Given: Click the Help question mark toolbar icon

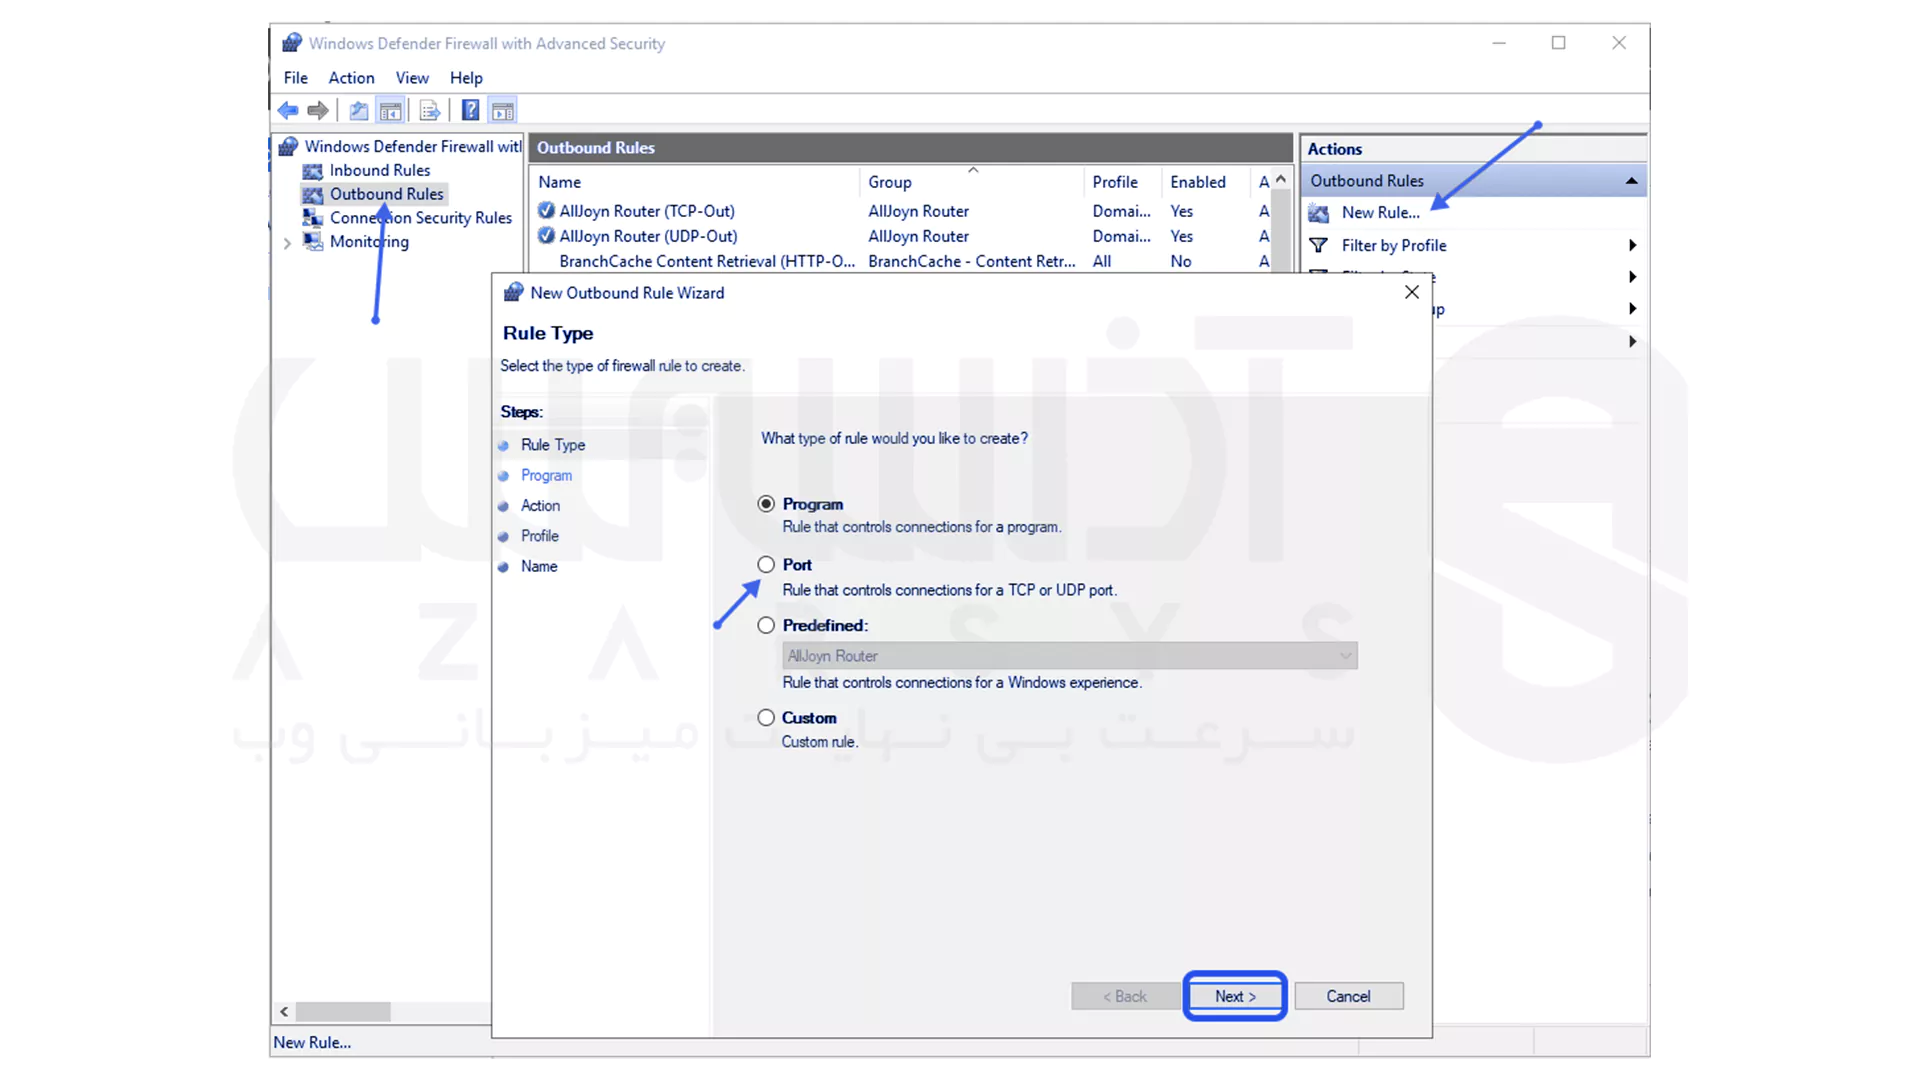Looking at the screenshot, I should pyautogui.click(x=470, y=110).
